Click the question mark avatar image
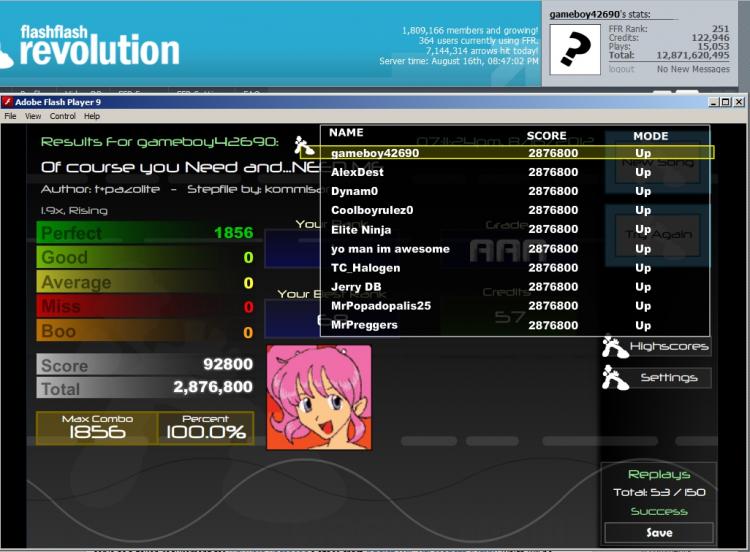Screen dimensions: 750x552 pyautogui.click(x=575, y=50)
